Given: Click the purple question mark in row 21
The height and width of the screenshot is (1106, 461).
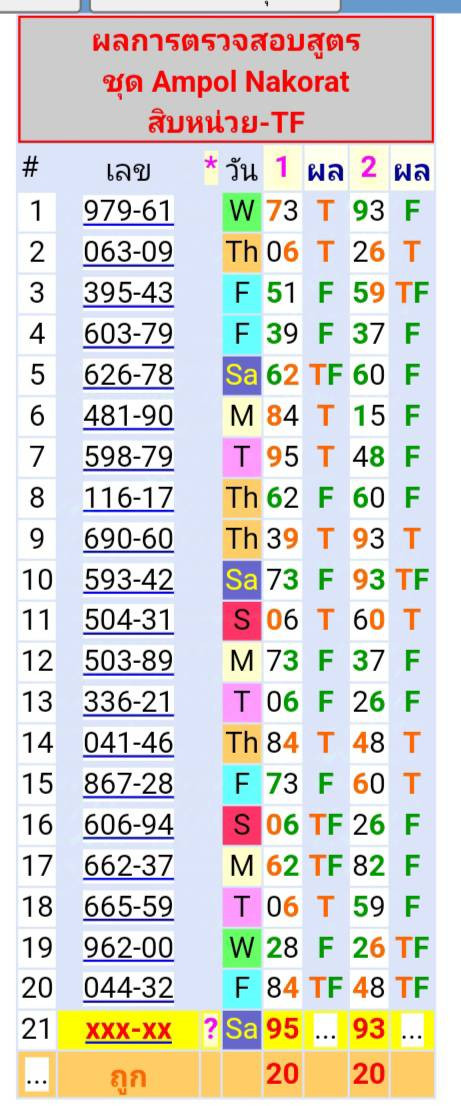Looking at the screenshot, I should tap(211, 1031).
